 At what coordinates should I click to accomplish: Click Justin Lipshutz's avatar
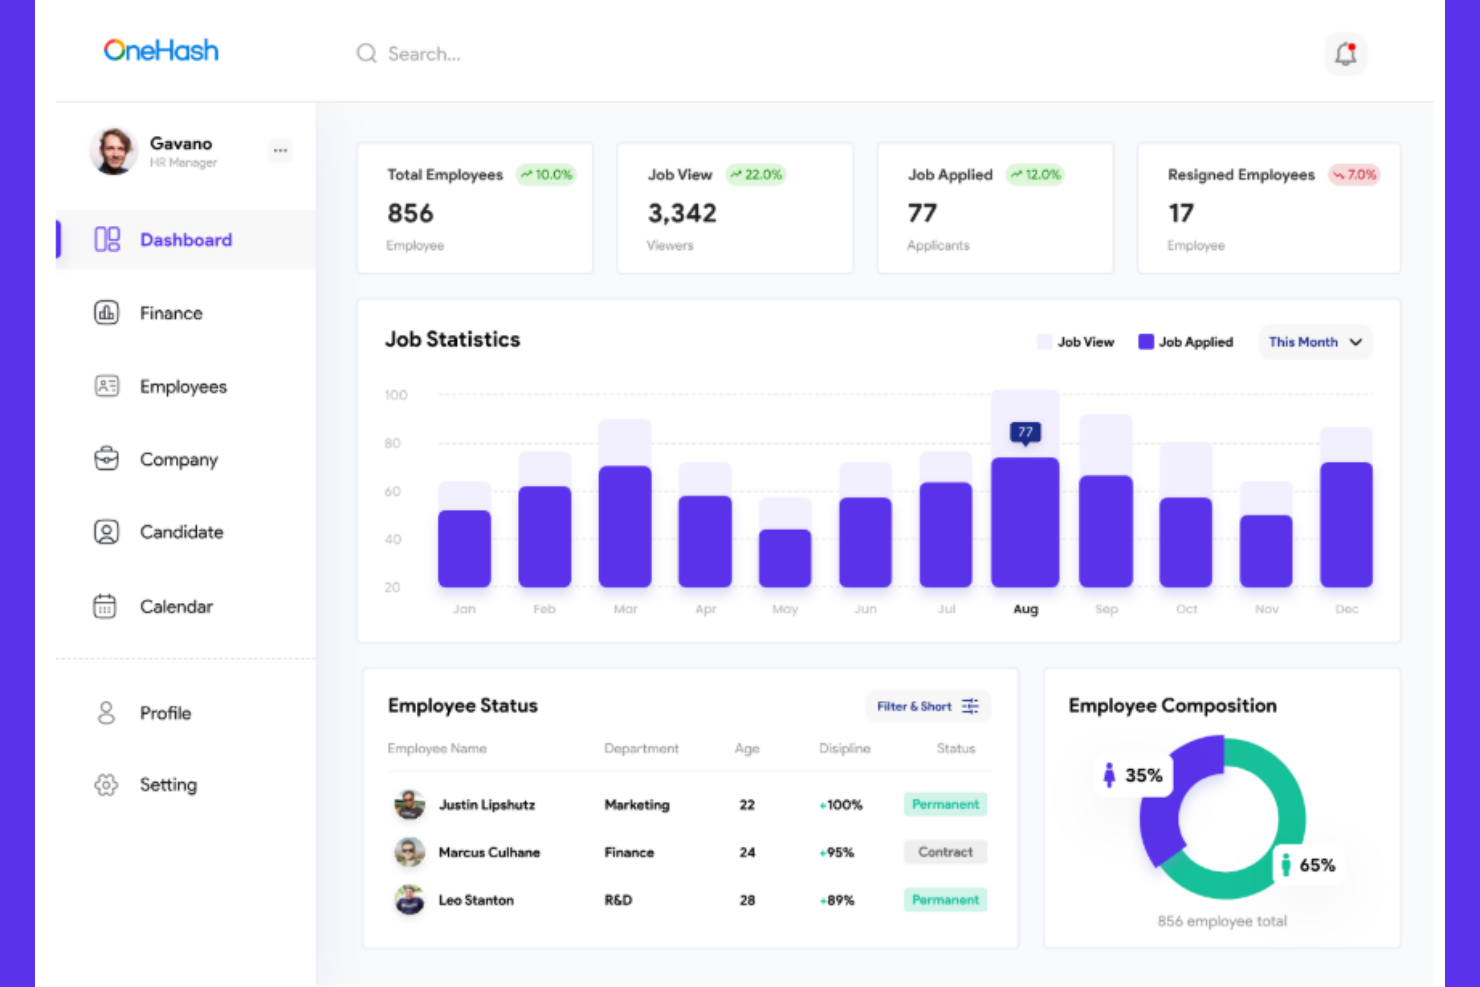(409, 804)
